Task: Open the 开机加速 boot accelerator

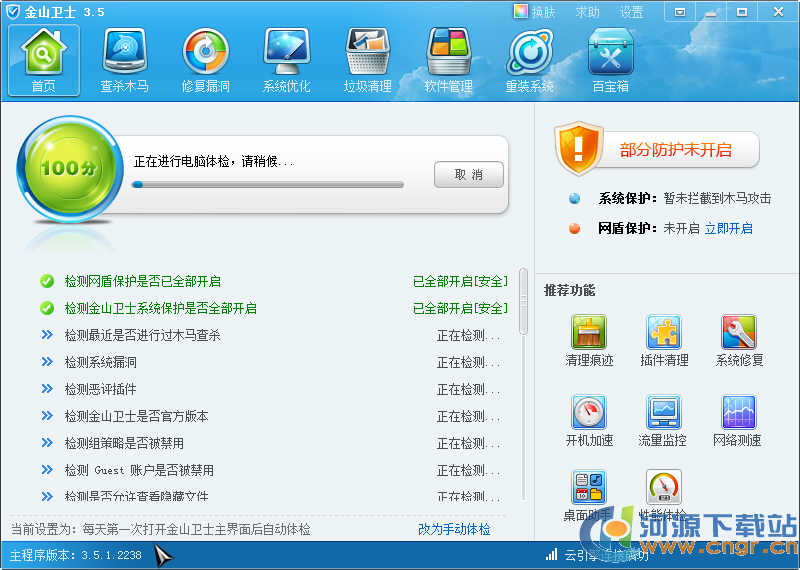Action: point(589,420)
